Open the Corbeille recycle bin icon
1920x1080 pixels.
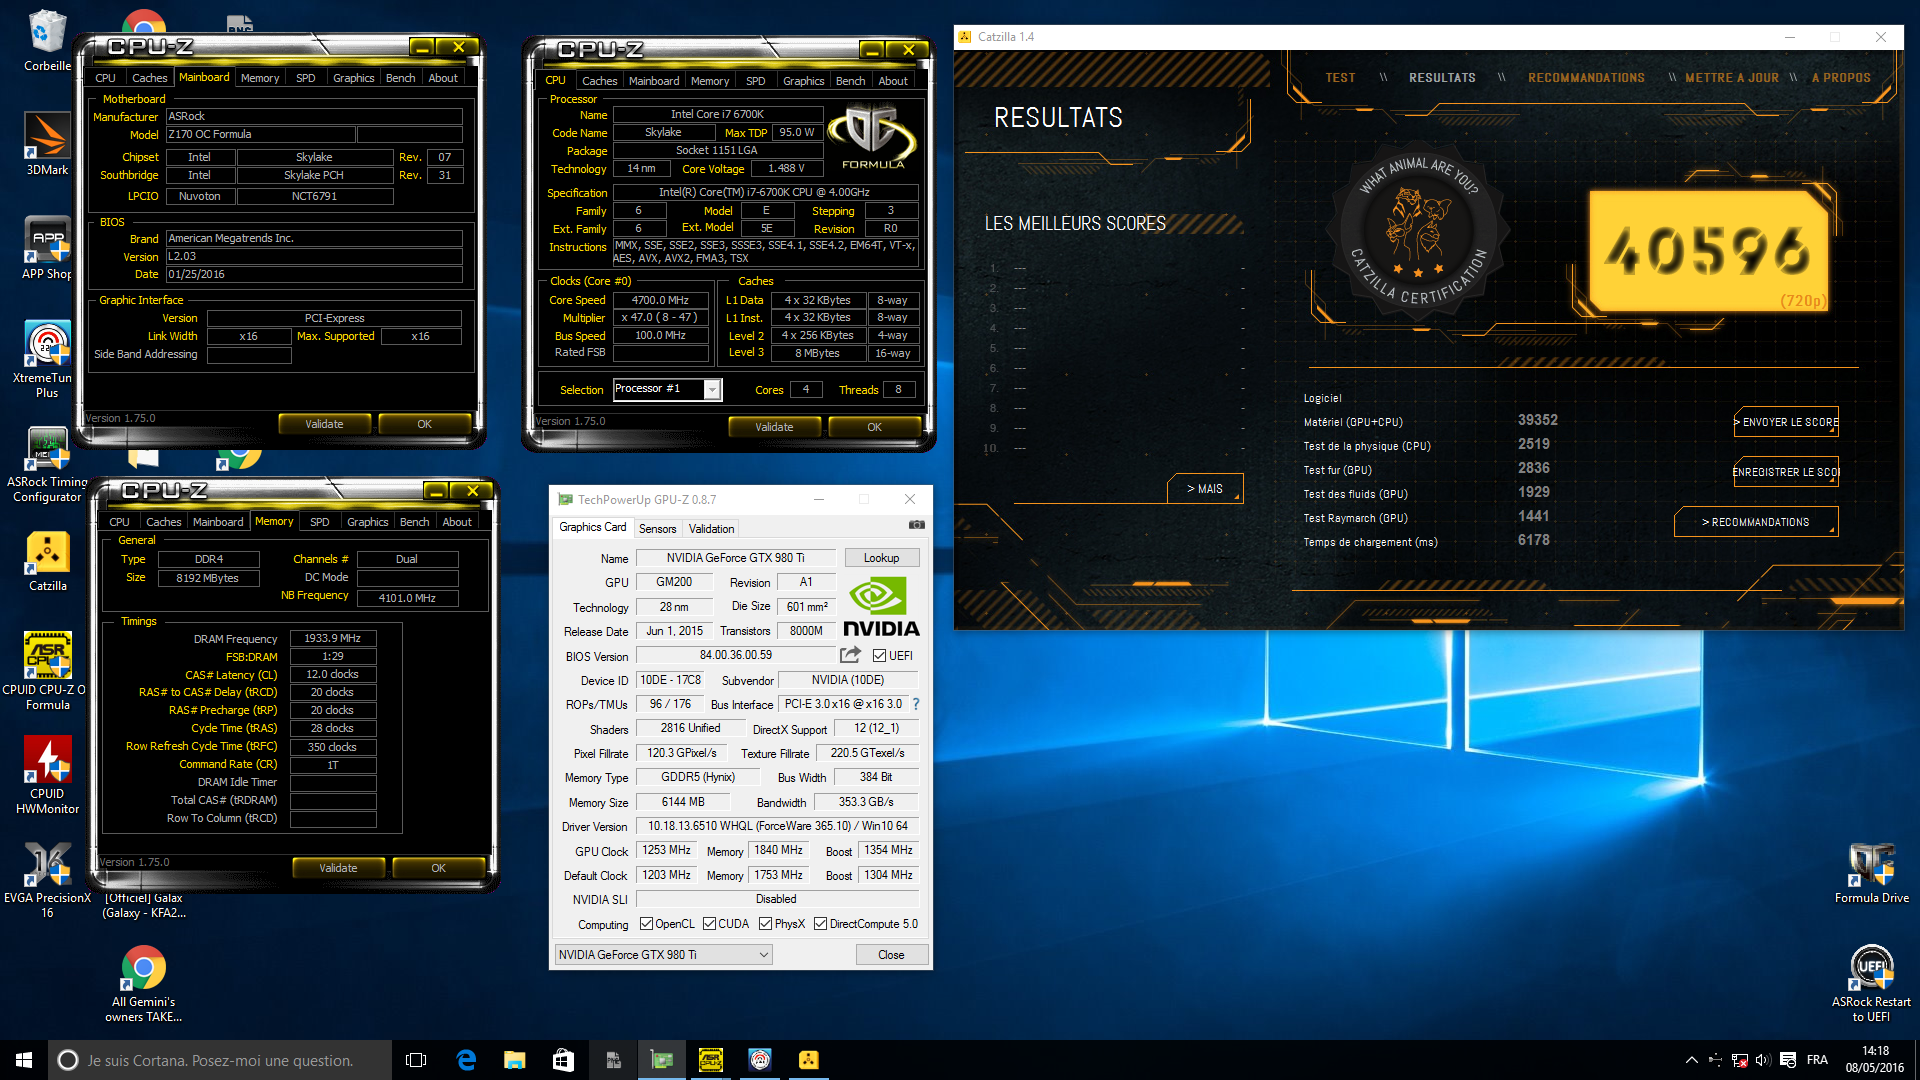tap(47, 40)
